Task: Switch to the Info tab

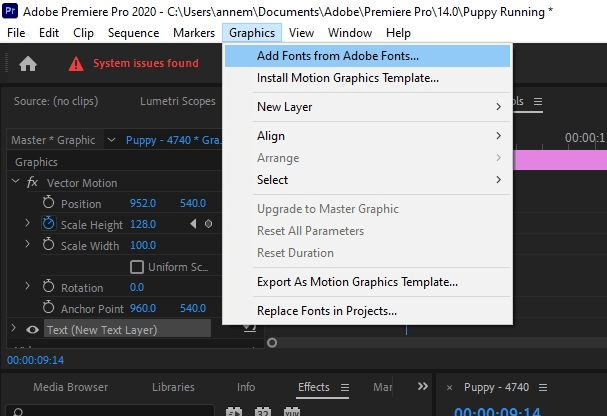Action: [x=246, y=387]
